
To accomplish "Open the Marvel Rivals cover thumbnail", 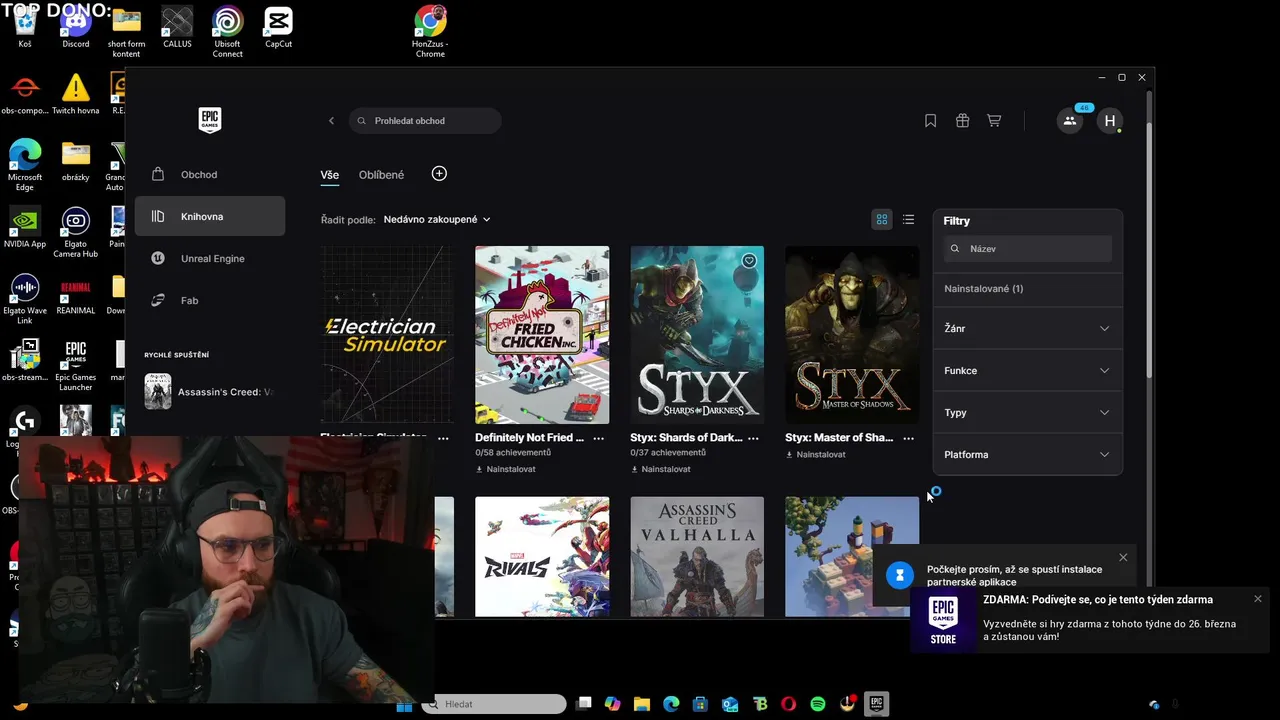I will tap(542, 557).
